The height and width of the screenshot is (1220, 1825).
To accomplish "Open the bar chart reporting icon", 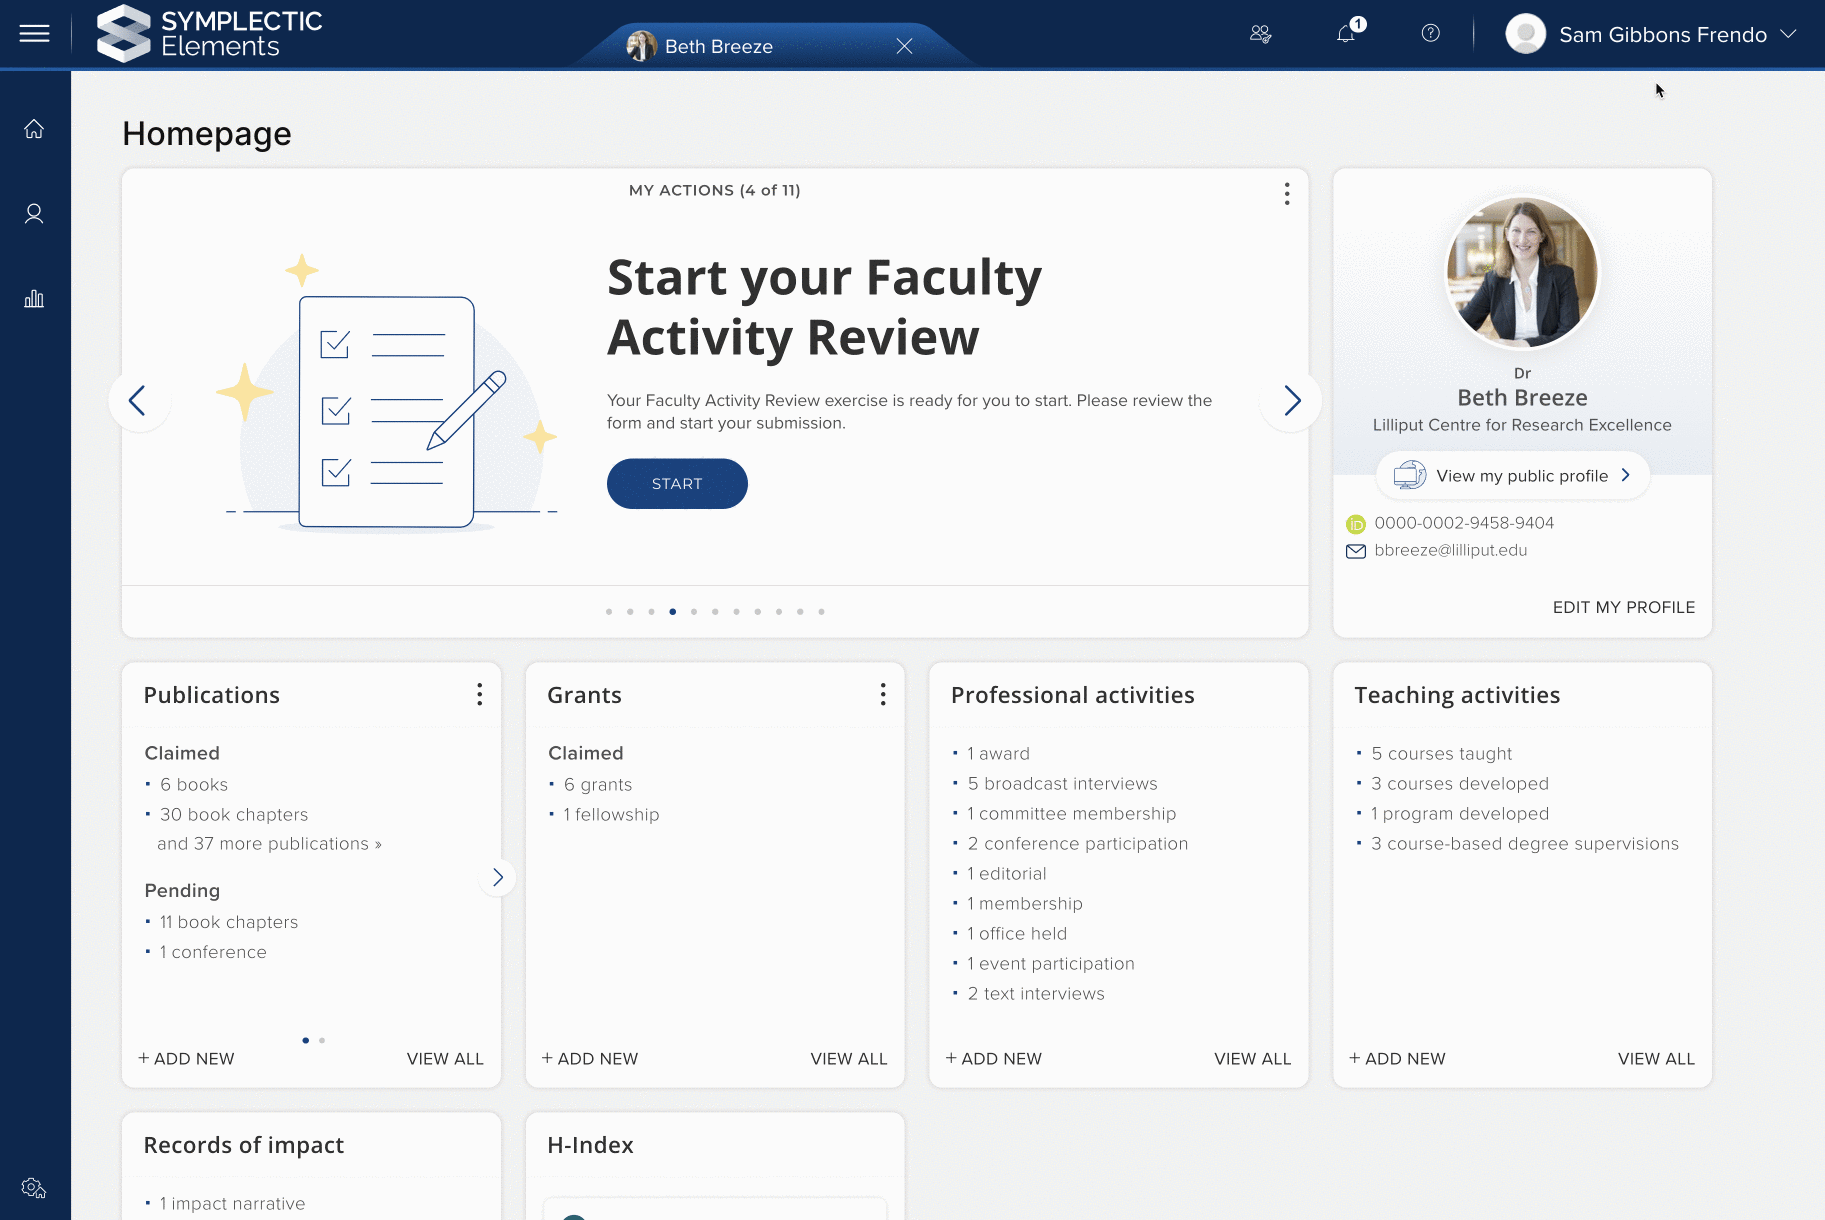I will (x=34, y=299).
